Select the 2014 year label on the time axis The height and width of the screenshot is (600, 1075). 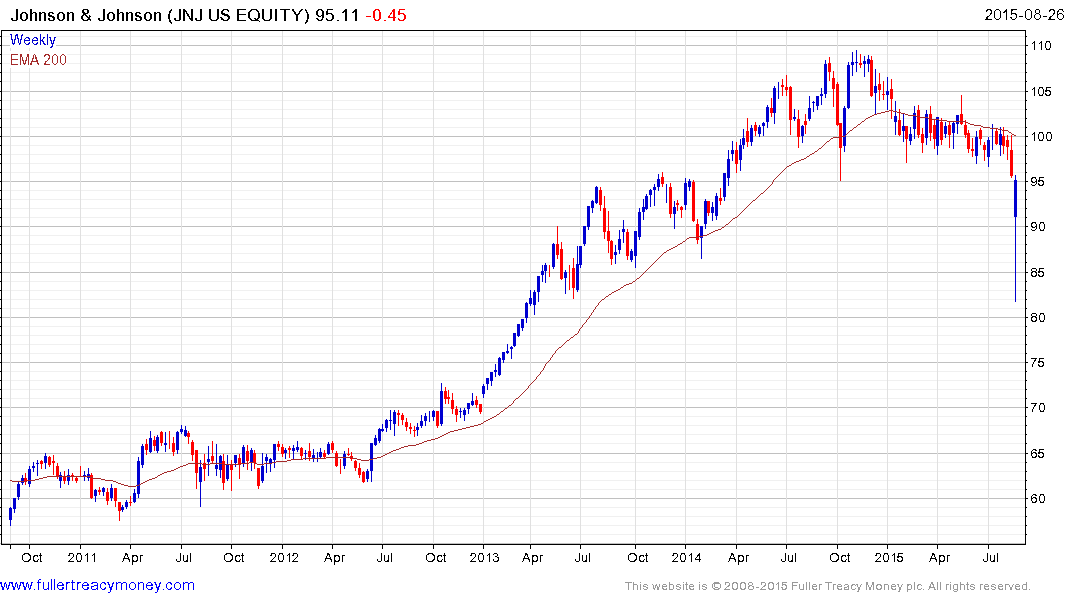(x=686, y=557)
